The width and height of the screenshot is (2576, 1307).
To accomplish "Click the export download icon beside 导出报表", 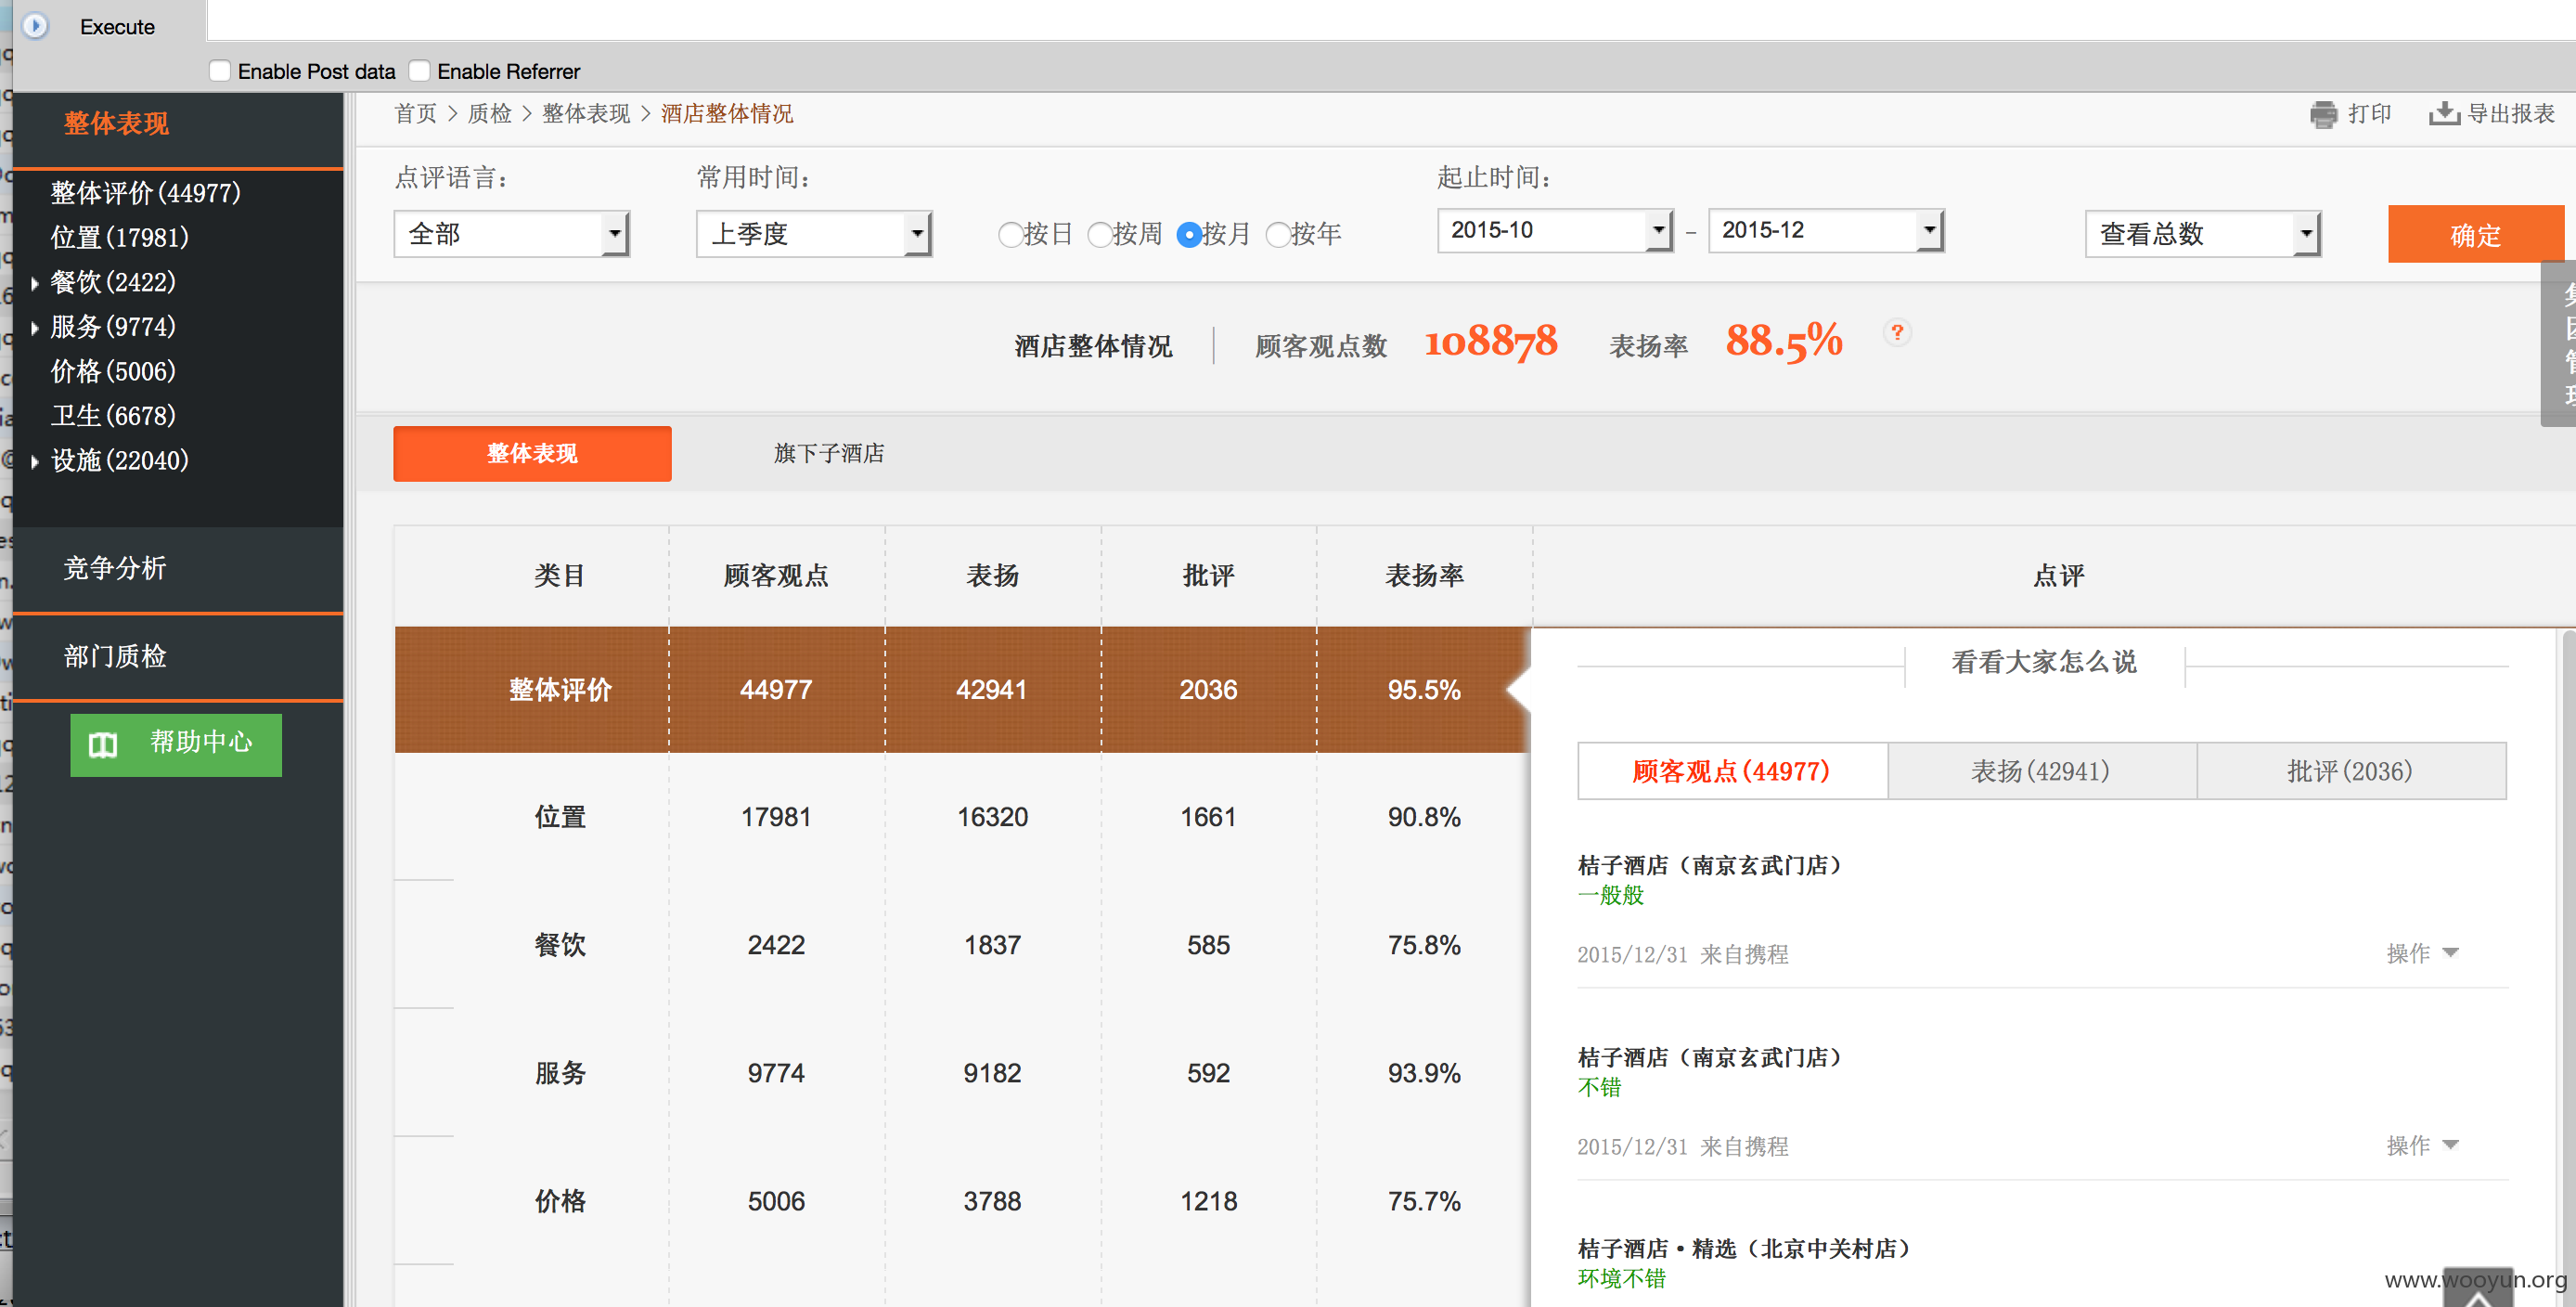I will click(2443, 114).
